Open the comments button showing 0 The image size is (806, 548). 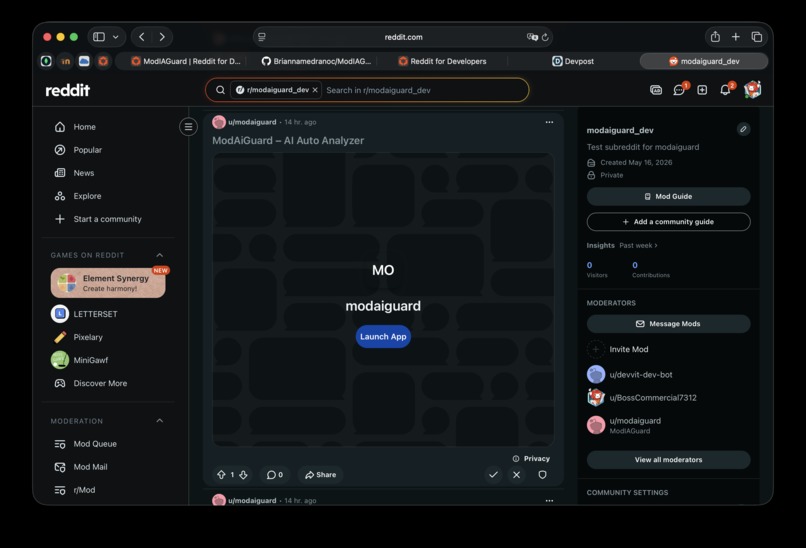(x=274, y=475)
